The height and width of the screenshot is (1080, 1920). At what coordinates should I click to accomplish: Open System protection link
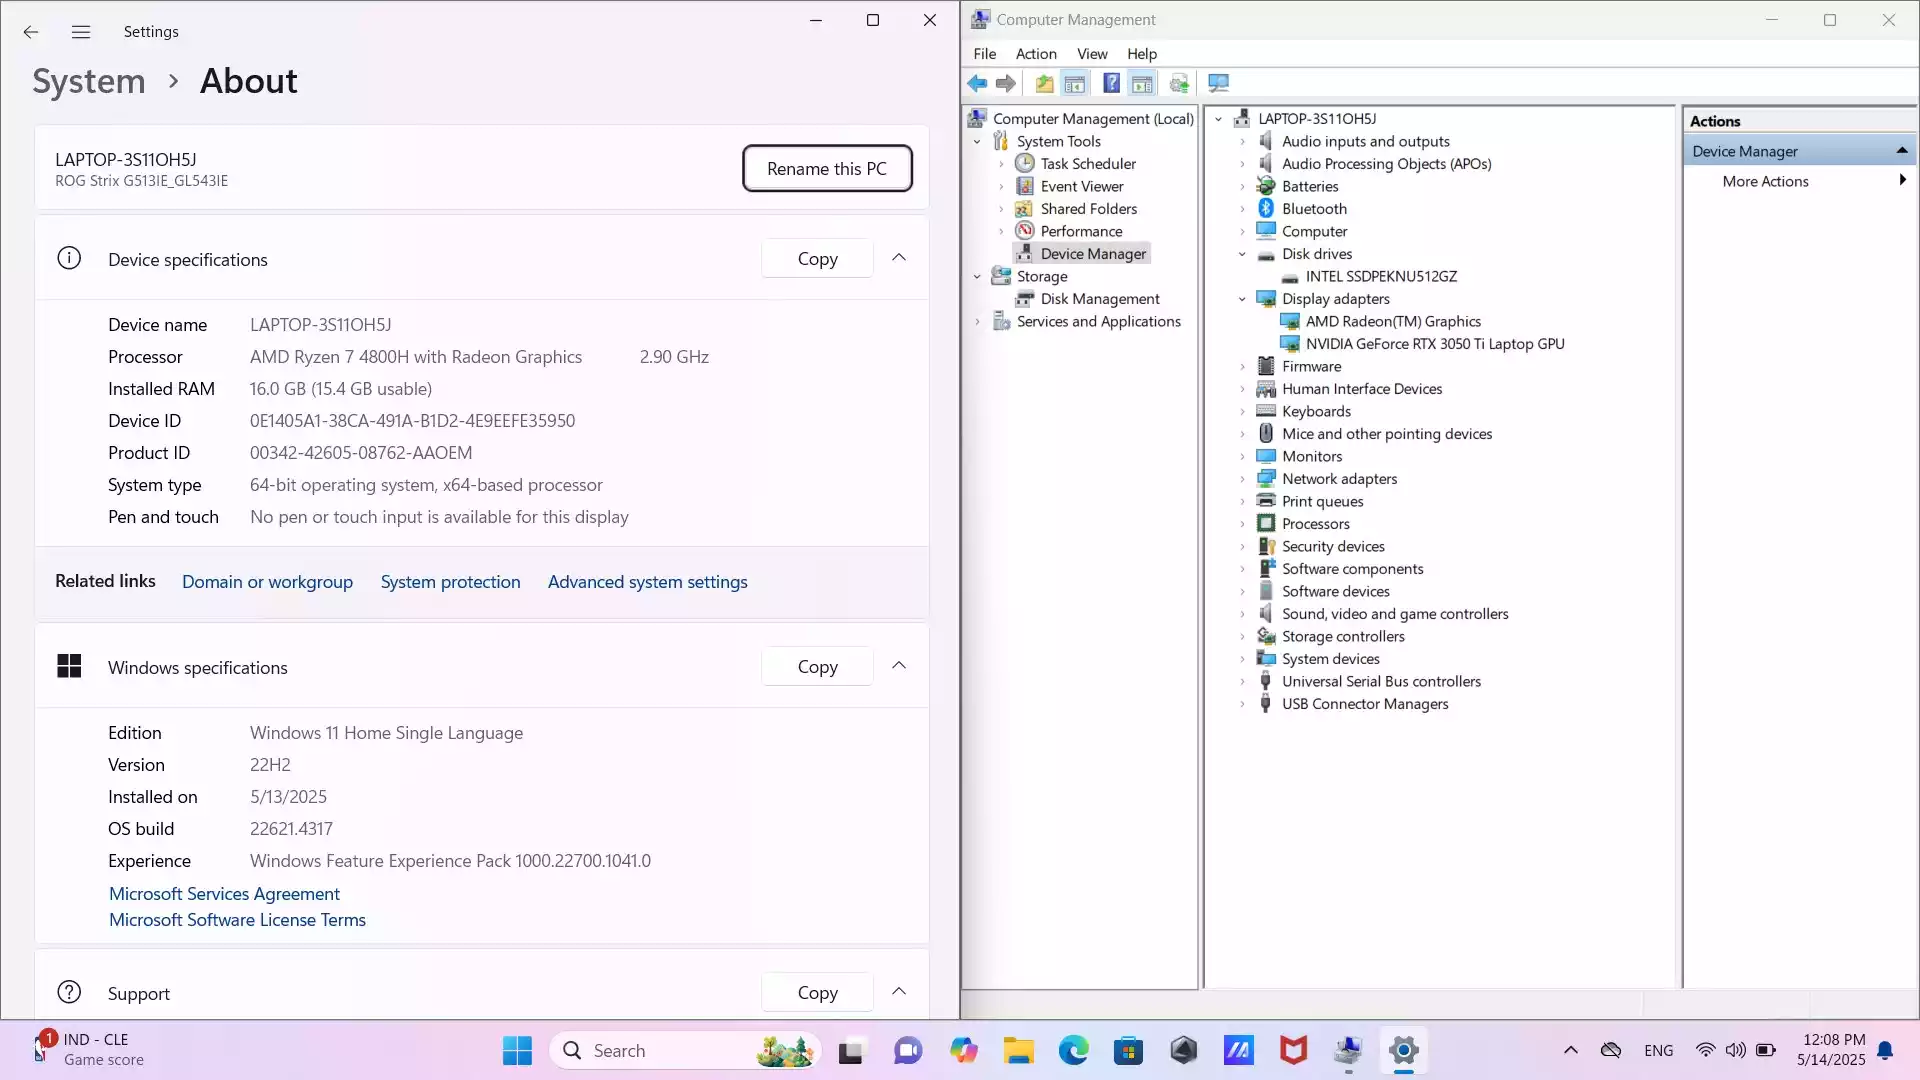tap(450, 582)
